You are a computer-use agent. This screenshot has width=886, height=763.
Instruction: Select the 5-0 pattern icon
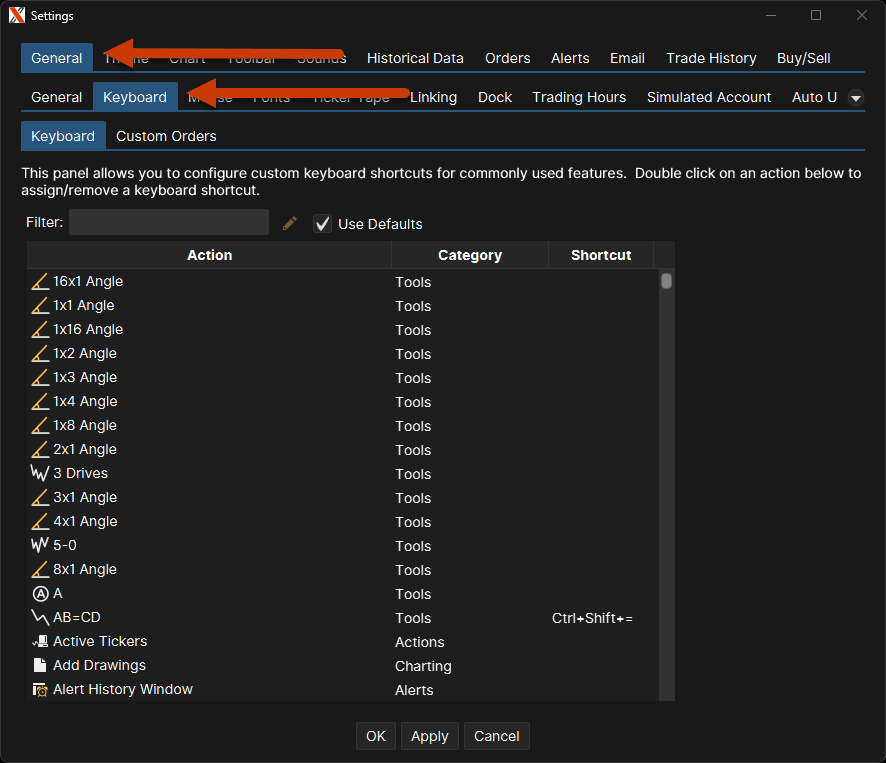40,546
